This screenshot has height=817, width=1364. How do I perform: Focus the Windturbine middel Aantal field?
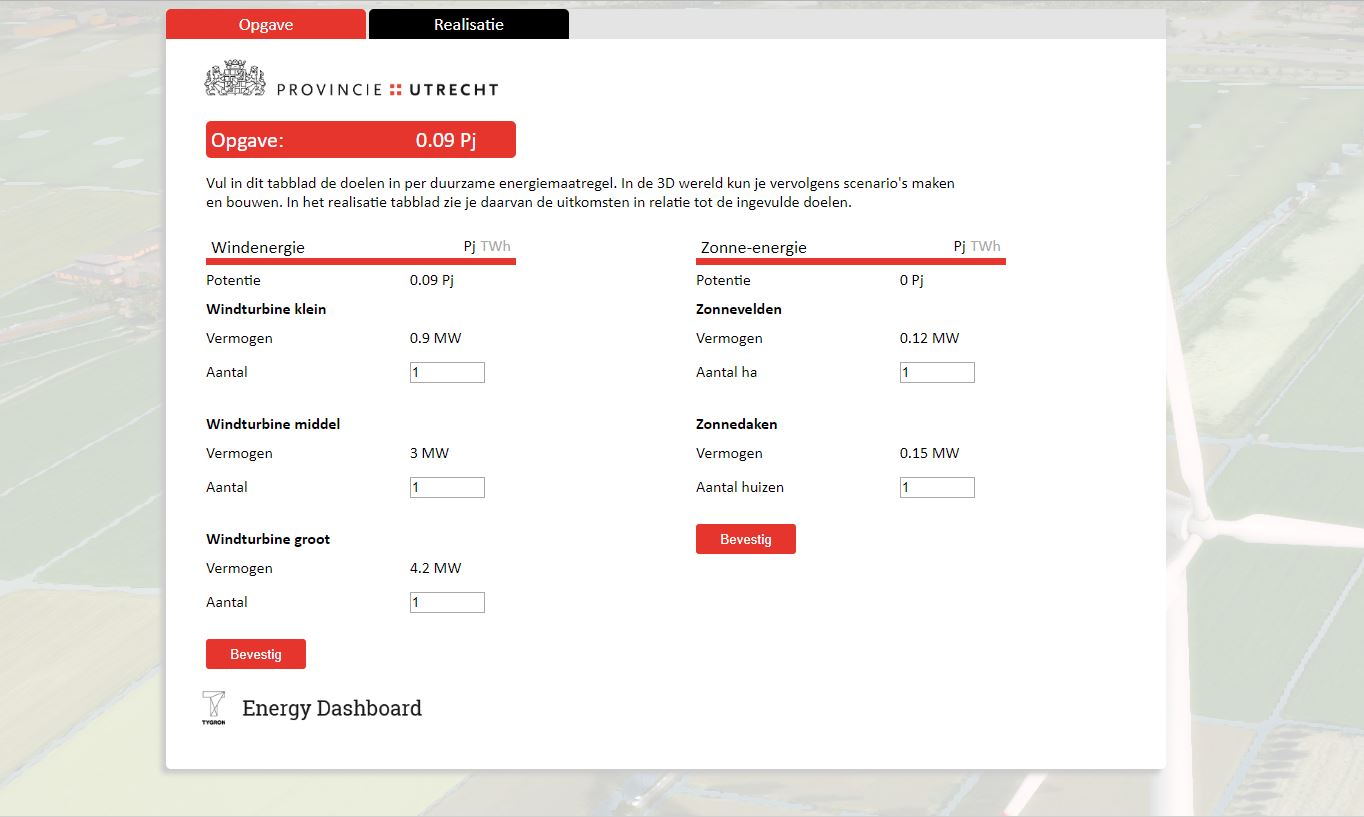click(x=447, y=487)
